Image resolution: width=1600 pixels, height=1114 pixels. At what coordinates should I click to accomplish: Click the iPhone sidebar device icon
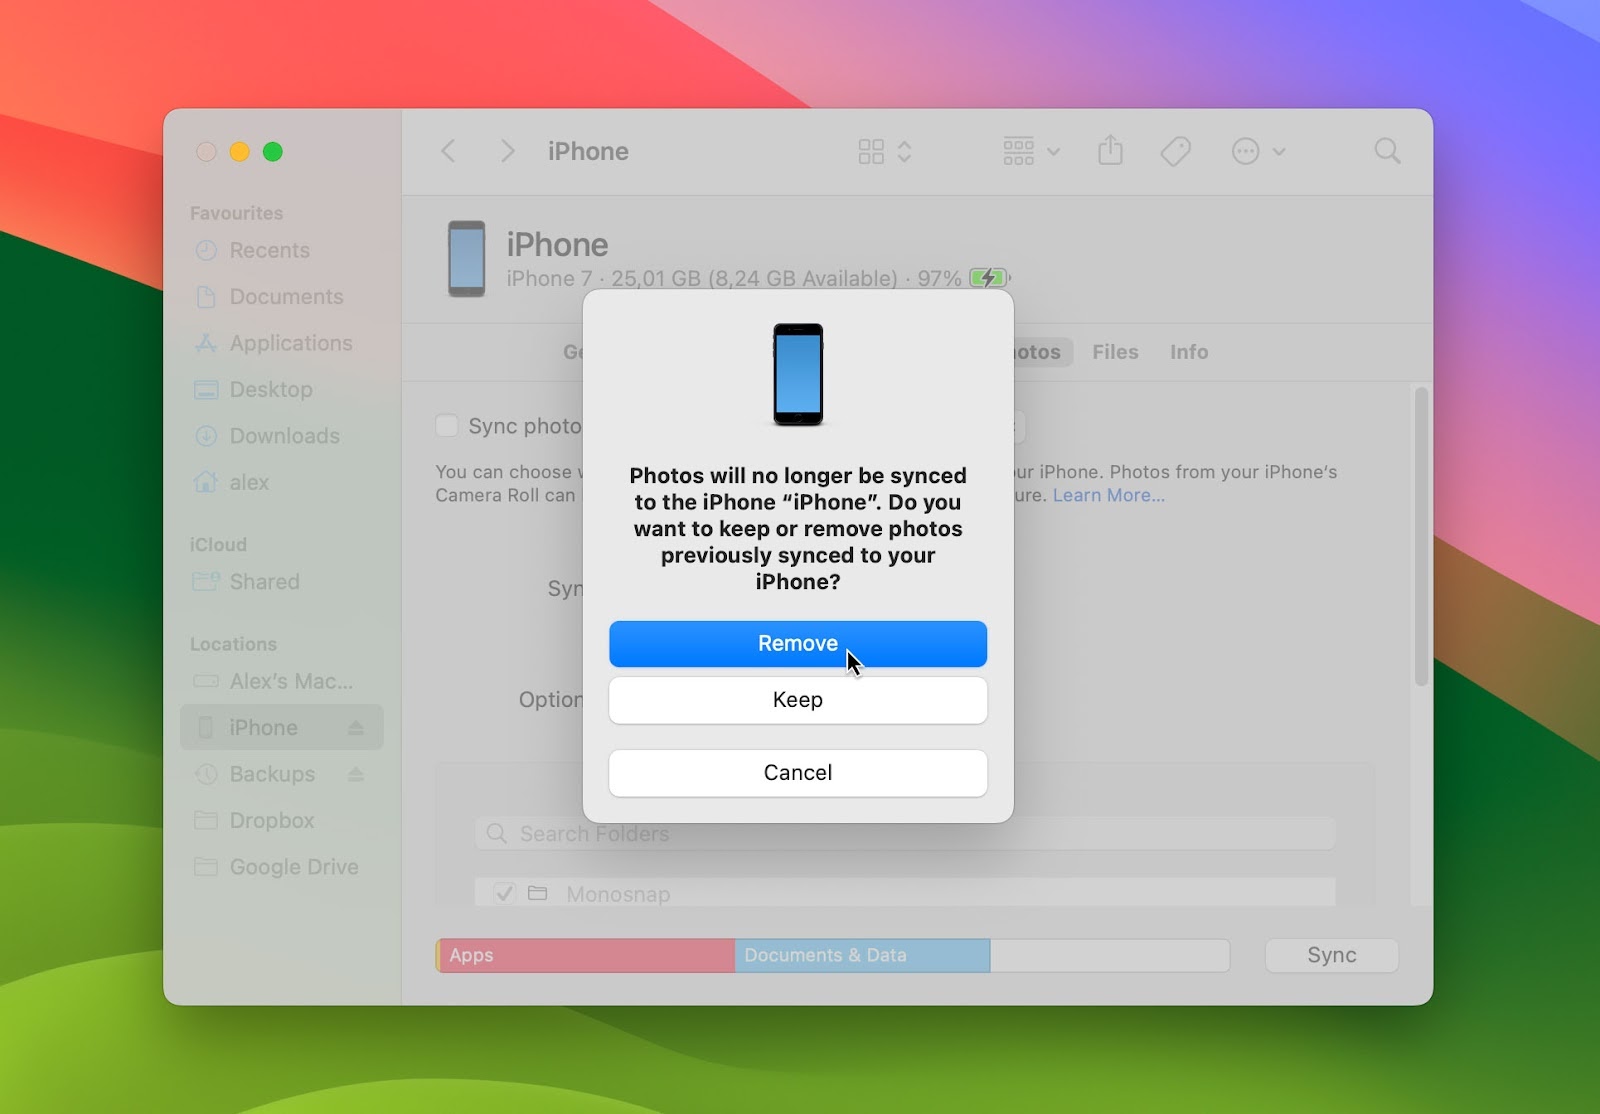206,728
